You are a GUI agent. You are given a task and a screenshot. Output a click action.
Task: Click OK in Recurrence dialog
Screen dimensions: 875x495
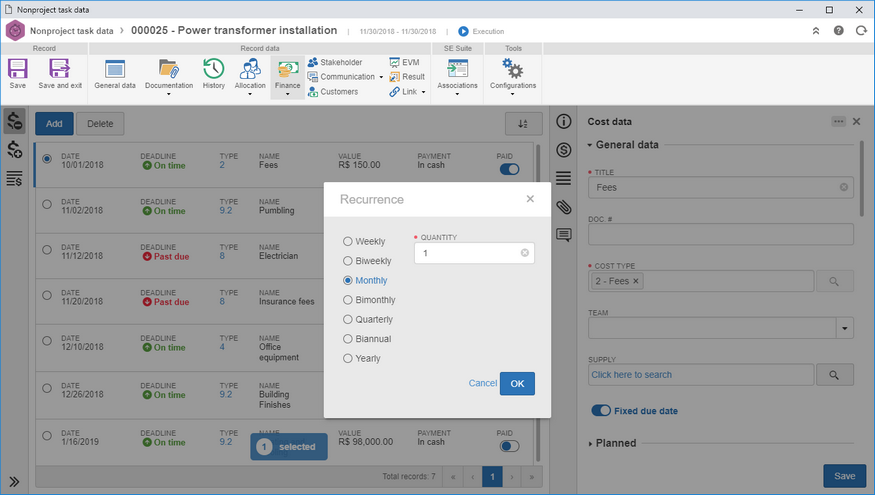point(517,383)
